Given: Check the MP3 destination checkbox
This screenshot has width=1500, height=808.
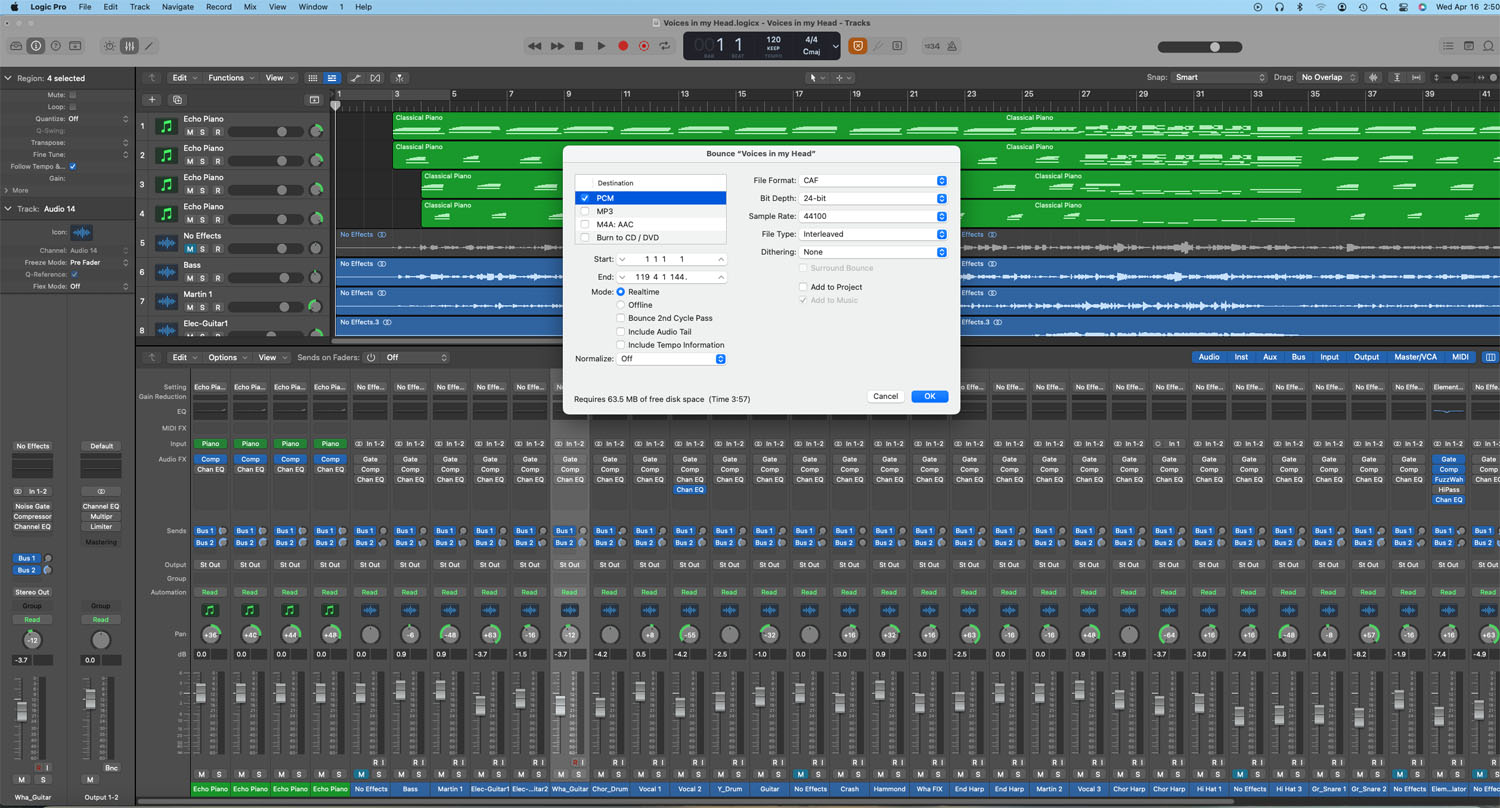Looking at the screenshot, I should tap(585, 211).
